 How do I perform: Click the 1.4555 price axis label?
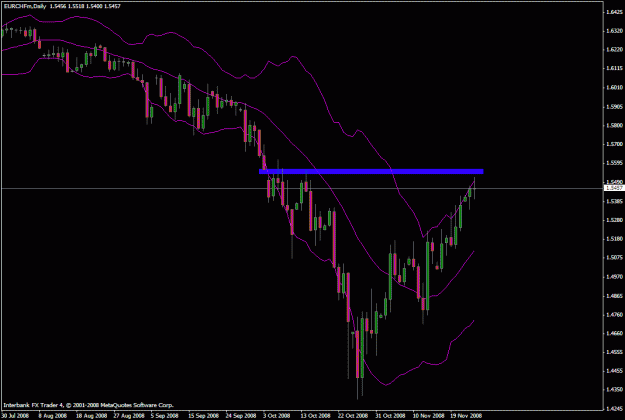[x=615, y=352]
